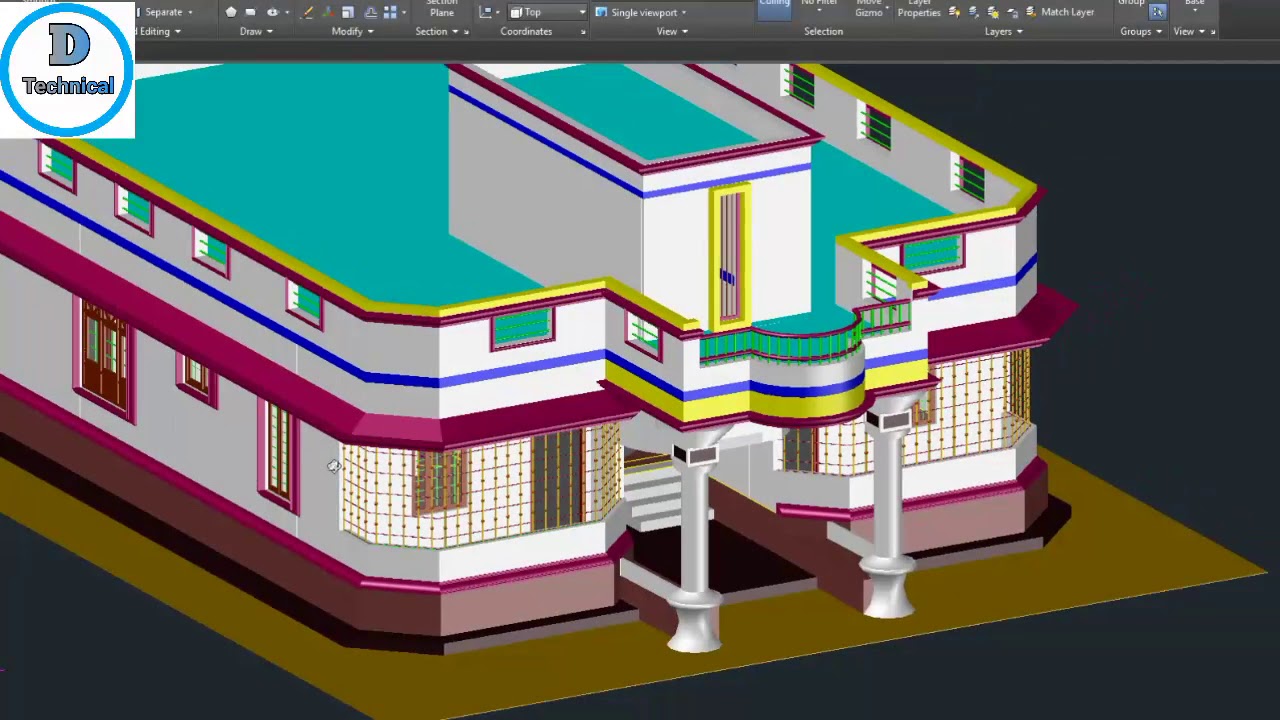This screenshot has width=1280, height=720.
Task: Click the Selection panel label
Action: coord(823,31)
